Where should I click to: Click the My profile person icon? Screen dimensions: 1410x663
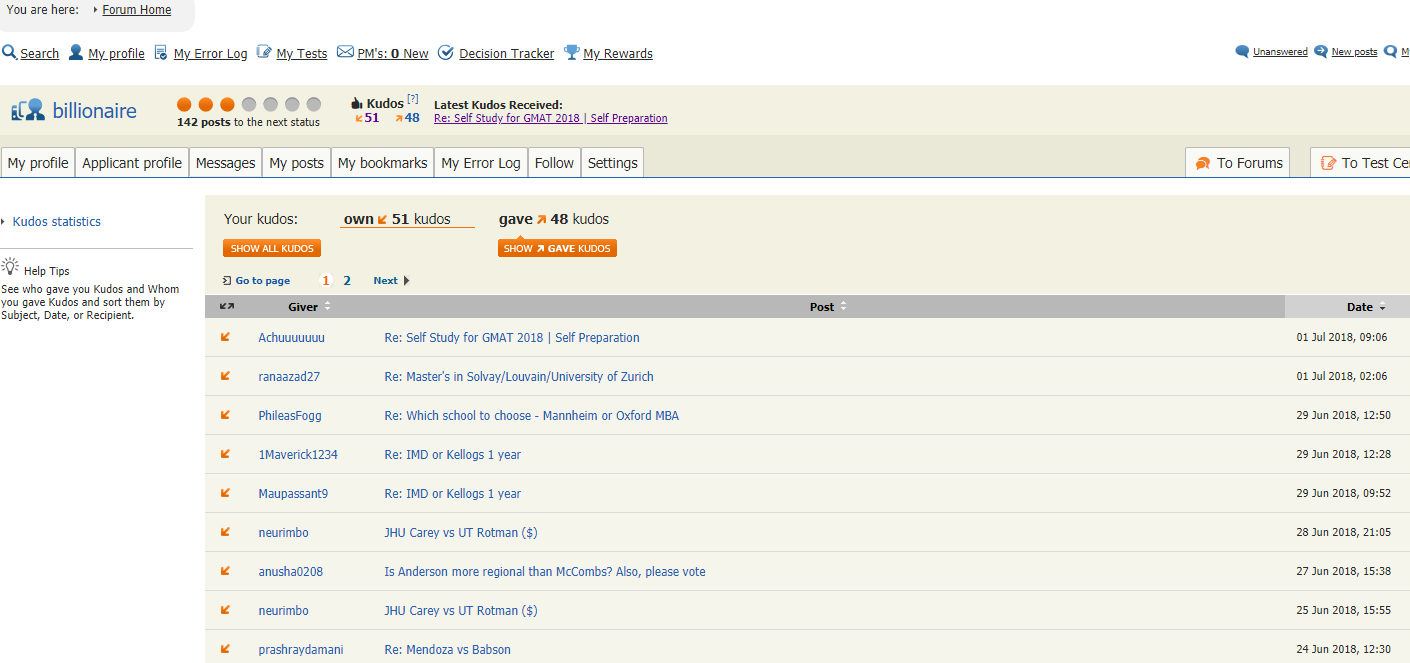(x=76, y=53)
